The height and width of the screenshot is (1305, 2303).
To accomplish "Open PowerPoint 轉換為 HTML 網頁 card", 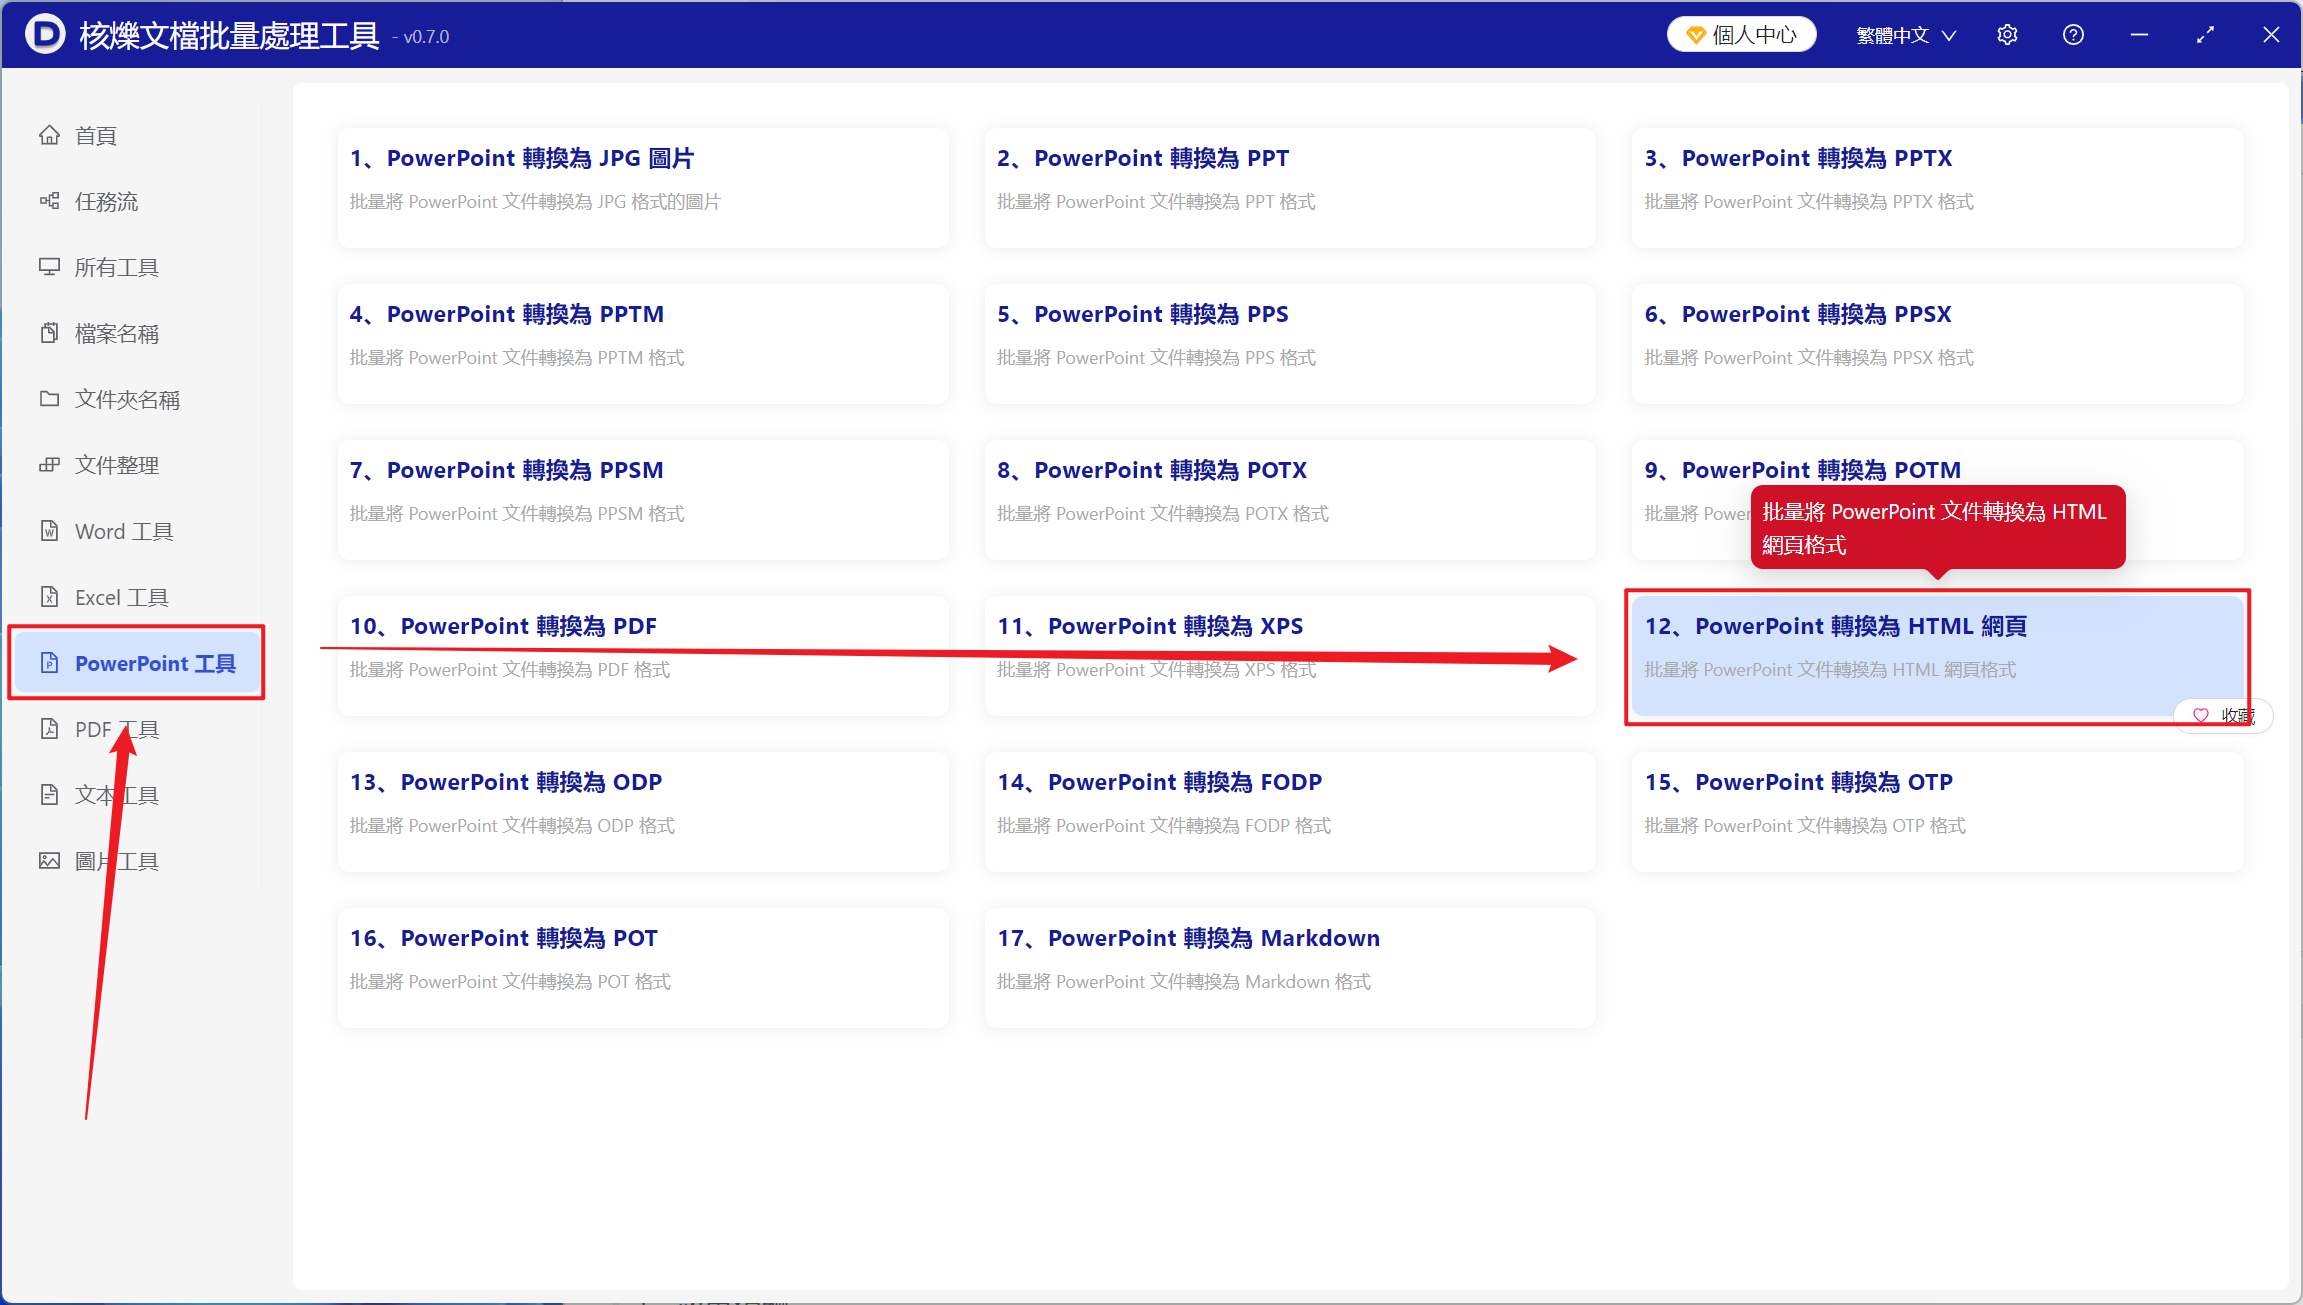I will (x=1938, y=656).
